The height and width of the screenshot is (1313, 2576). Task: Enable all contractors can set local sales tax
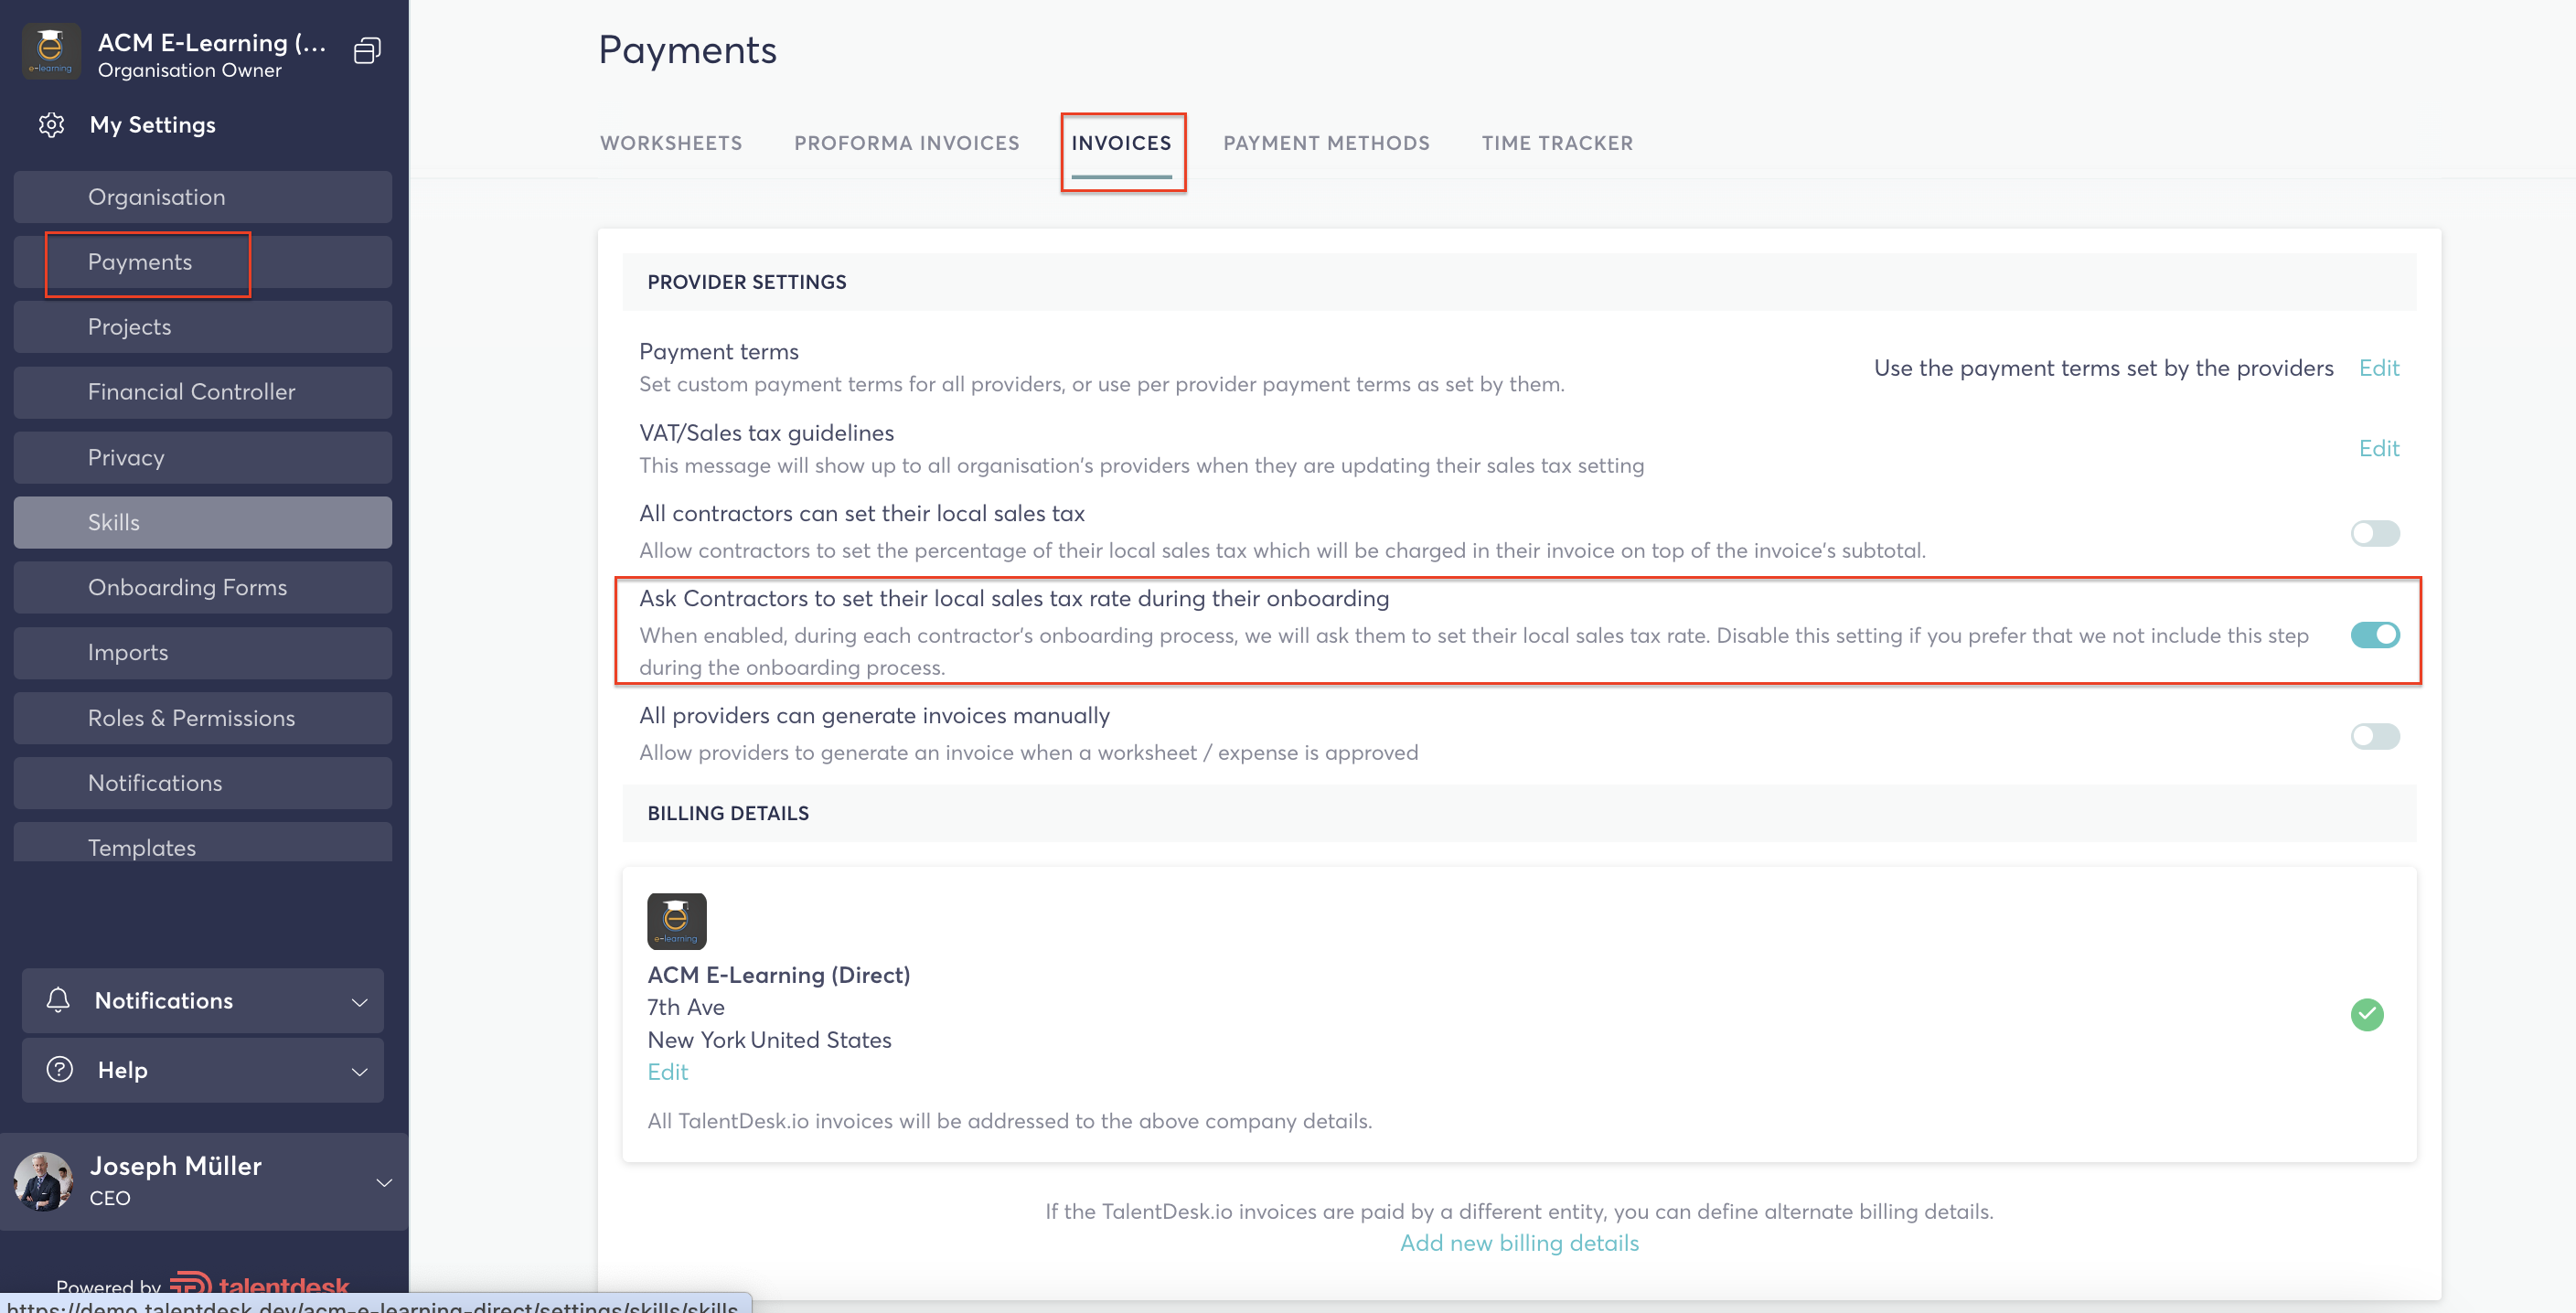click(2374, 533)
